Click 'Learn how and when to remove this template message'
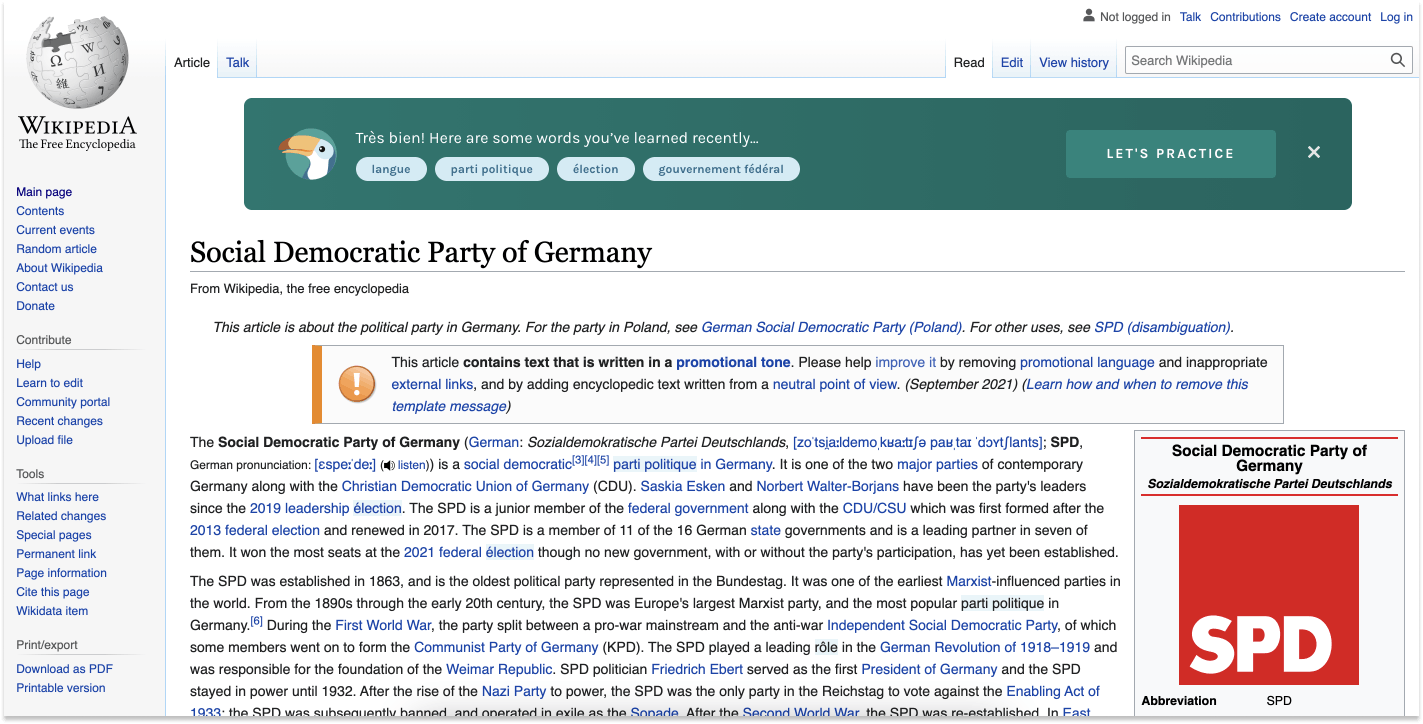Viewport: 1423px width, 724px height. (x=820, y=395)
